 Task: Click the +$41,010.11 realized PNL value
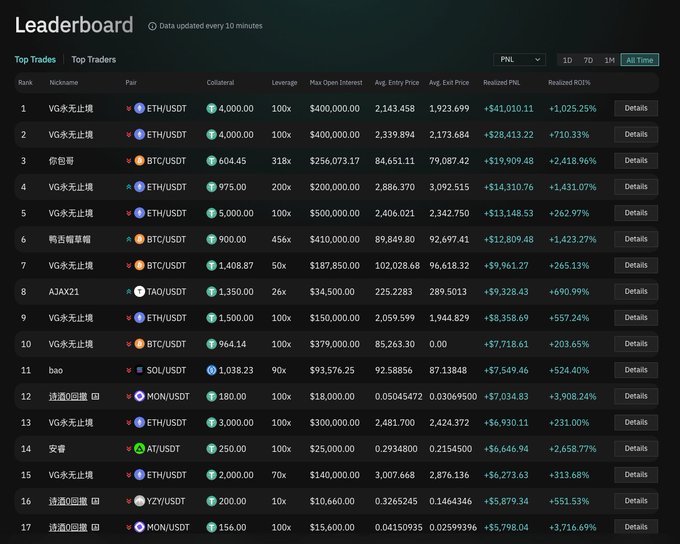click(509, 108)
